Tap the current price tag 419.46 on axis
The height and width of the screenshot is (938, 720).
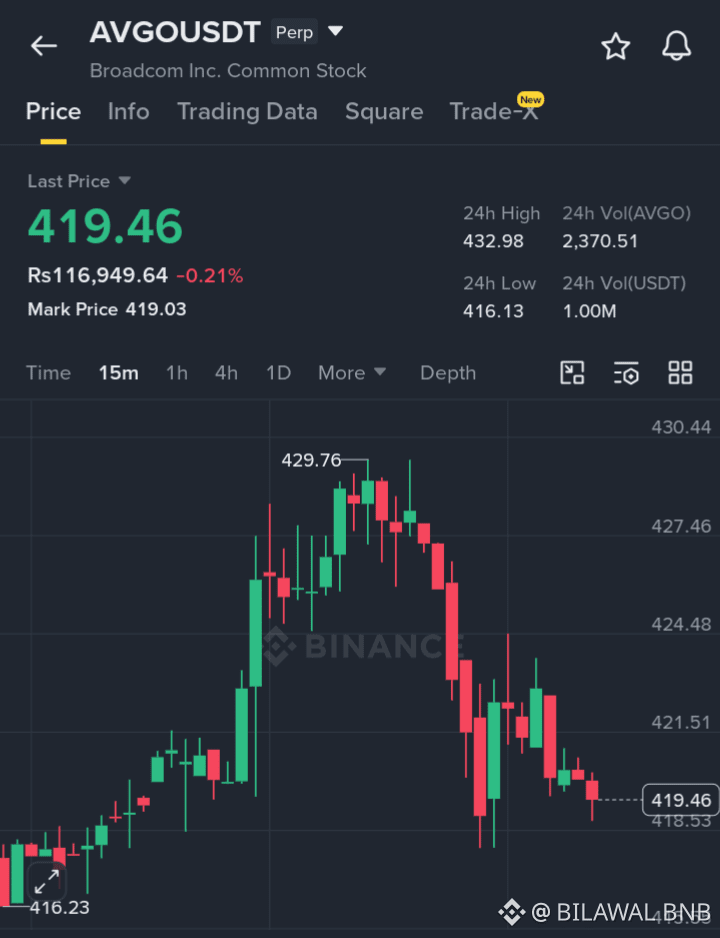click(681, 800)
